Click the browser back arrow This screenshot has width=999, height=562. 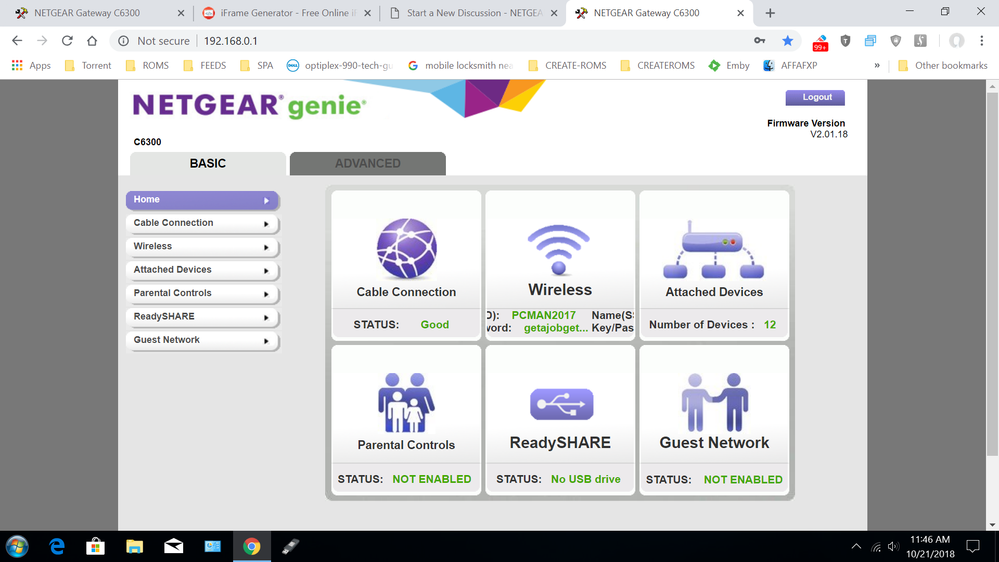pyautogui.click(x=17, y=41)
